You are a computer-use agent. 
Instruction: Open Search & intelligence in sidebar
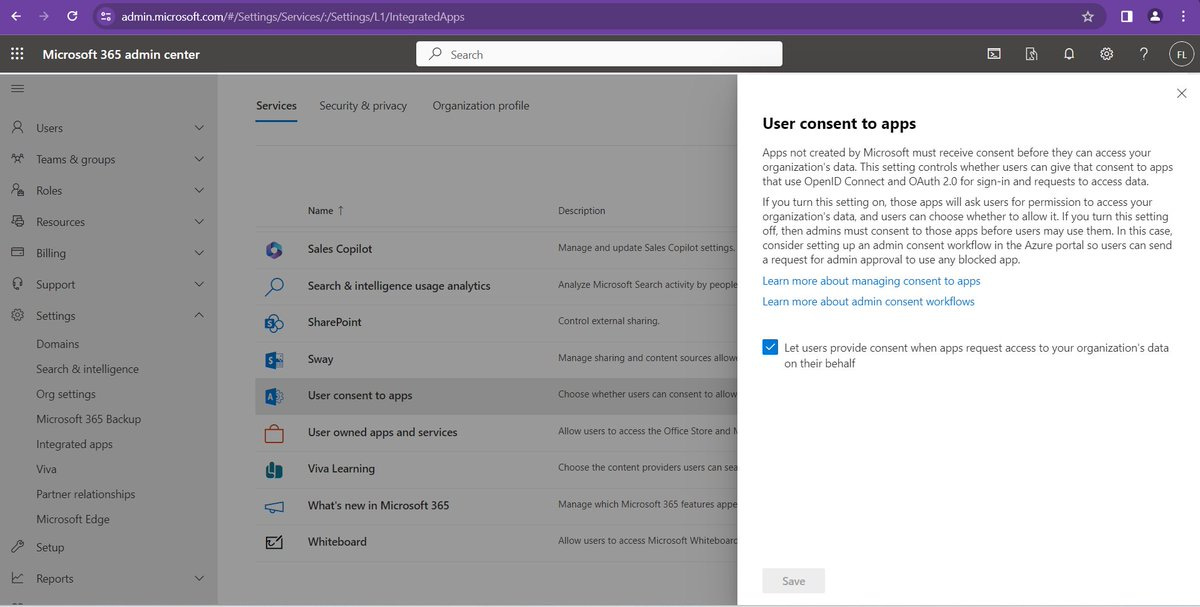[88, 369]
